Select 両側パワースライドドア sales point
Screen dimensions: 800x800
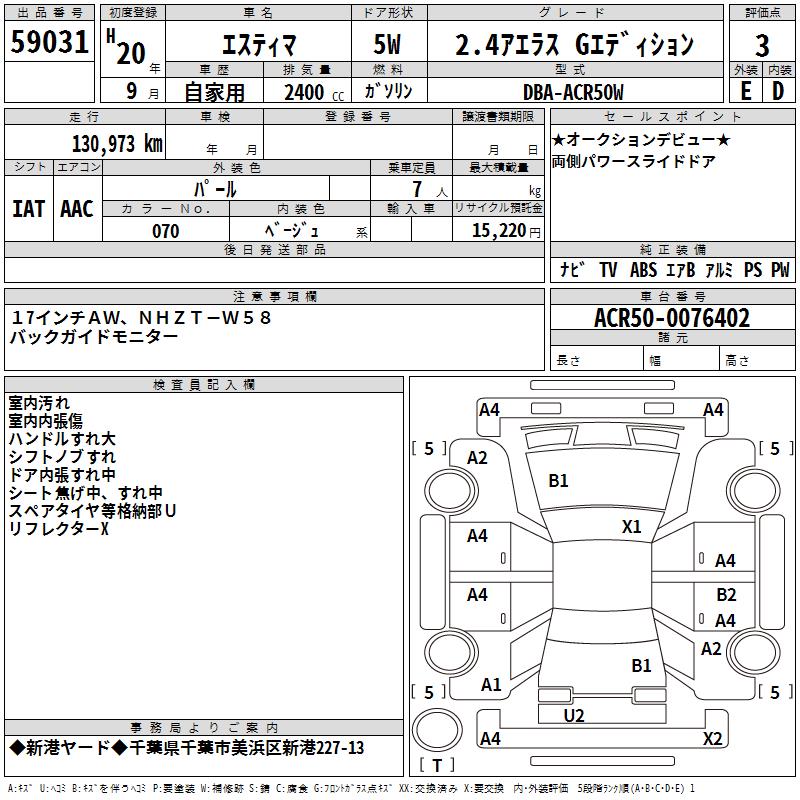point(634,161)
